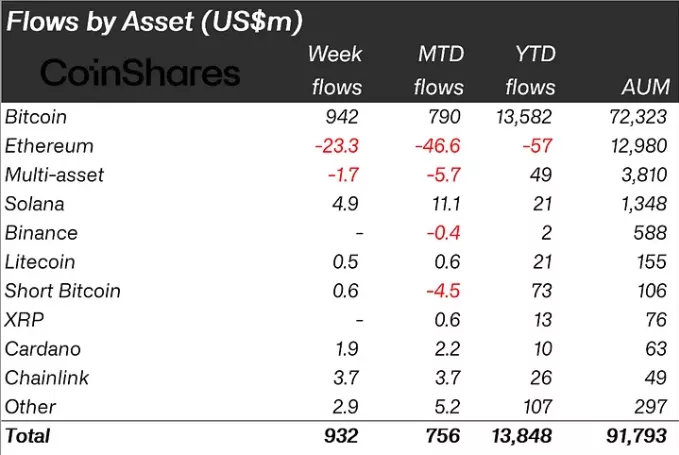This screenshot has height=455, width=679.
Task: Select the Bitcoin row label
Action: [x=35, y=117]
